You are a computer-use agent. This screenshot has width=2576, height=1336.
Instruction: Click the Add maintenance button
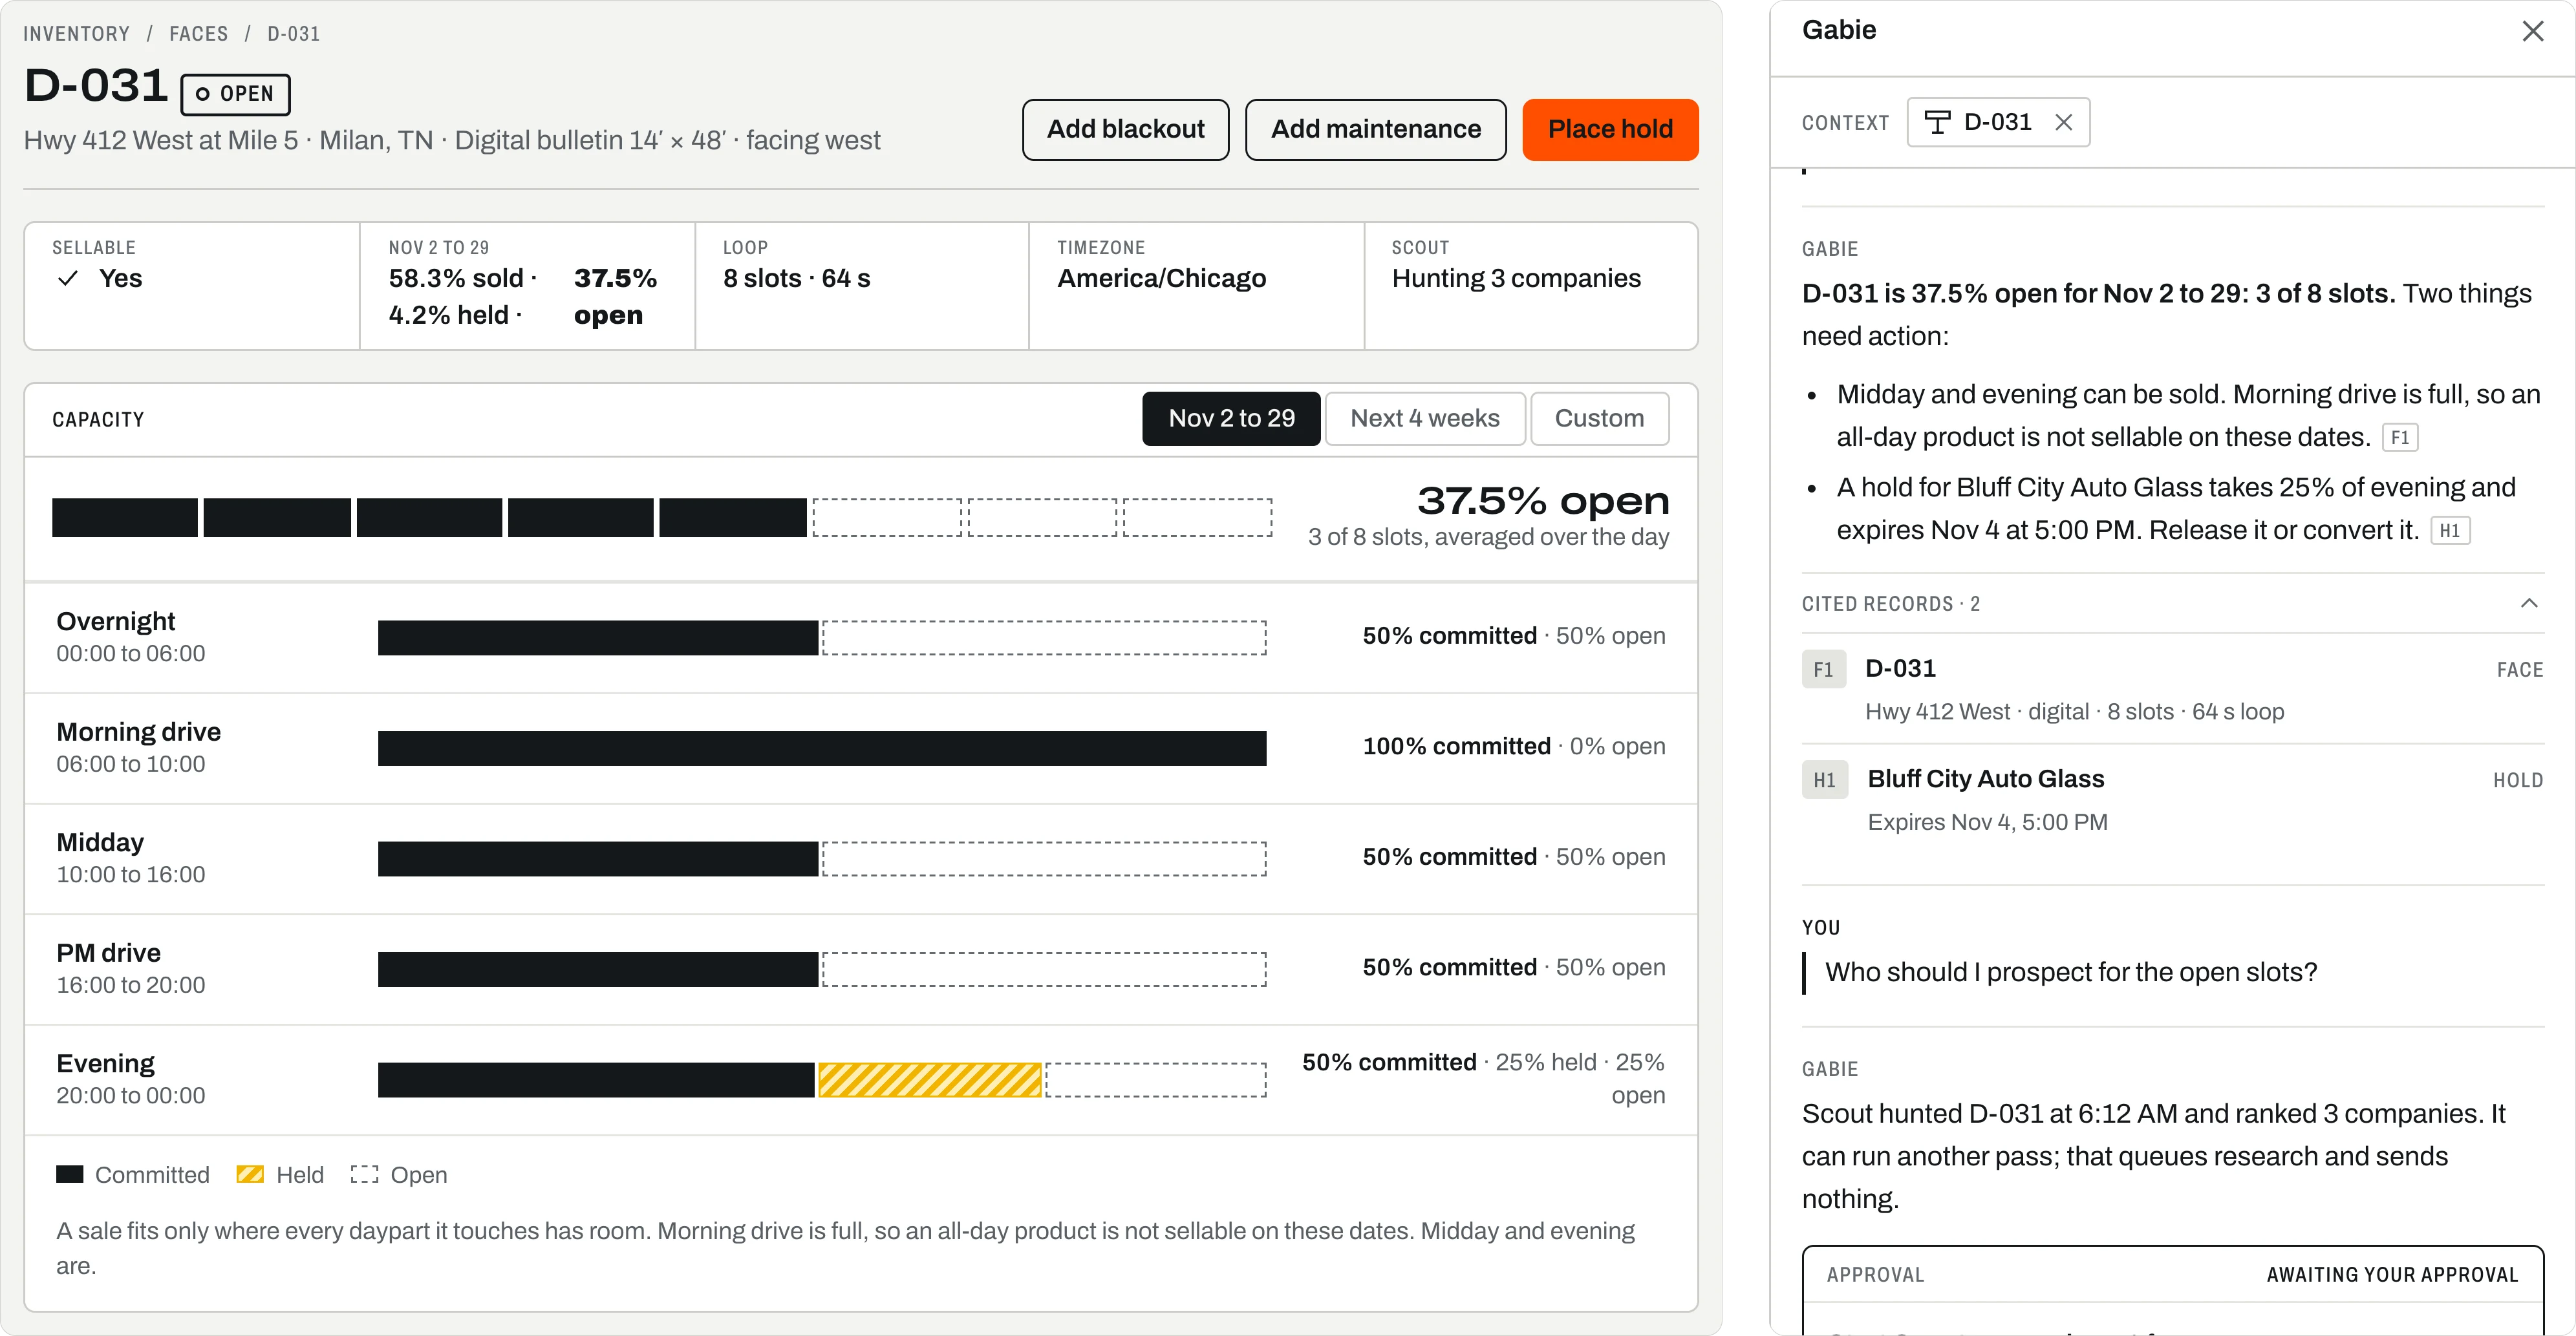pyautogui.click(x=1375, y=129)
